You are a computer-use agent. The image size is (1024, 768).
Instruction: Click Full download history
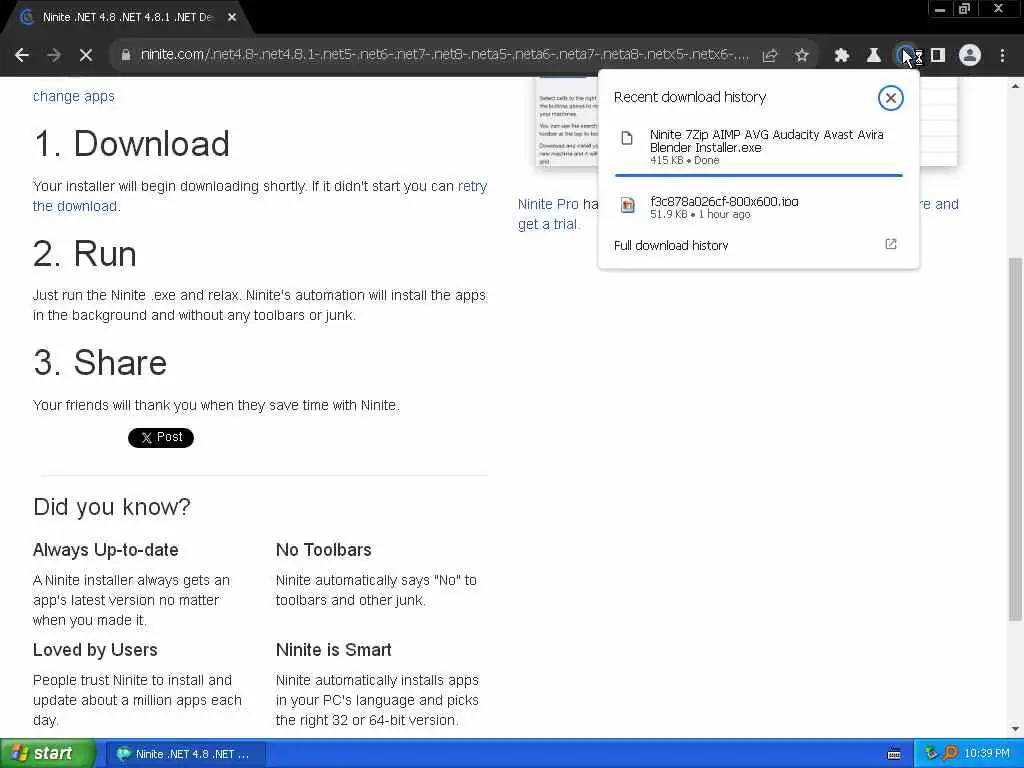671,246
